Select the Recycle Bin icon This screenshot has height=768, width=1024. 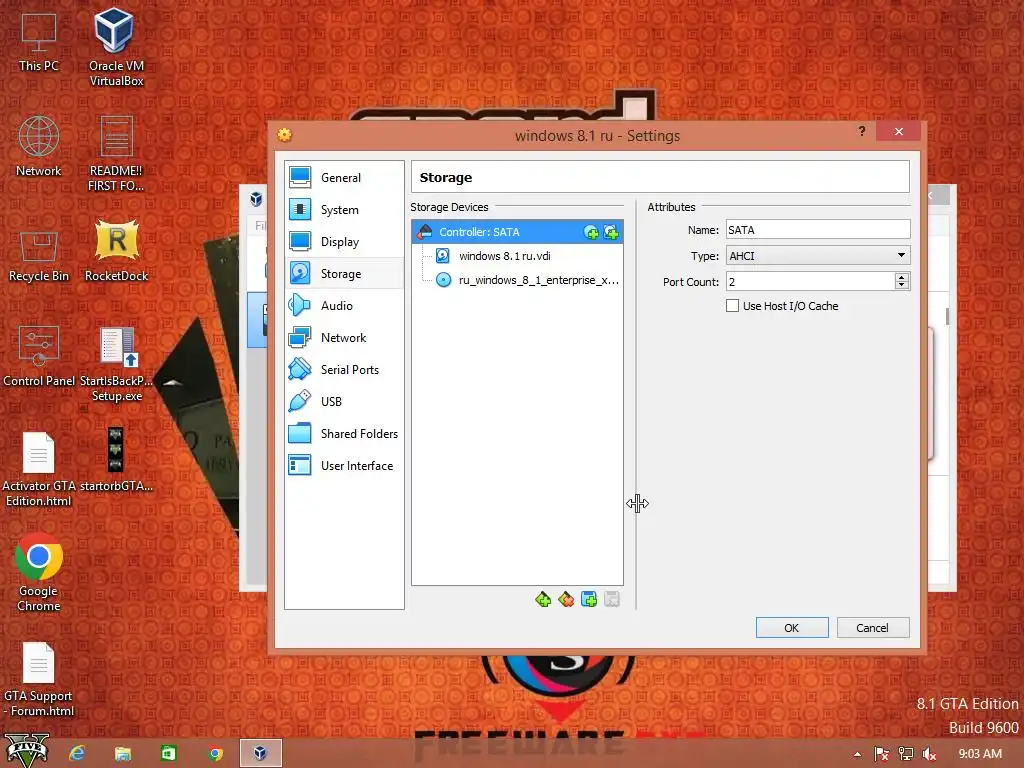coord(39,255)
